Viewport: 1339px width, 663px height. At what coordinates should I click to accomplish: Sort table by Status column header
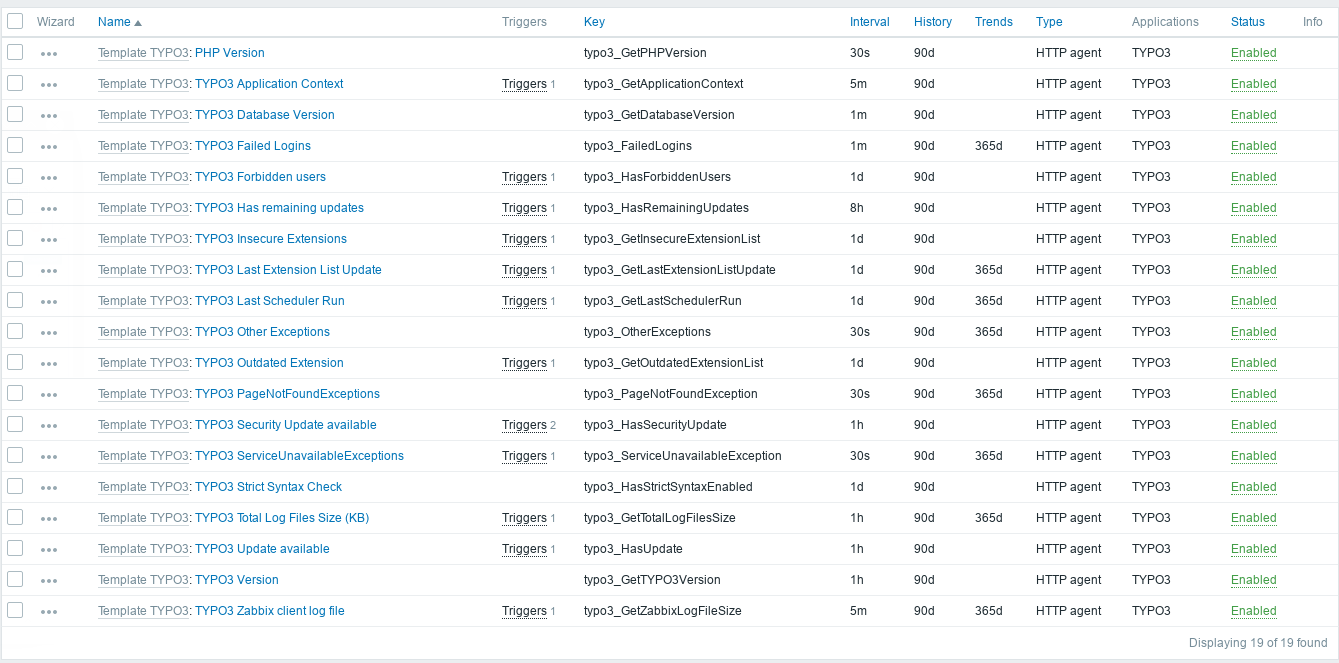[x=1247, y=22]
